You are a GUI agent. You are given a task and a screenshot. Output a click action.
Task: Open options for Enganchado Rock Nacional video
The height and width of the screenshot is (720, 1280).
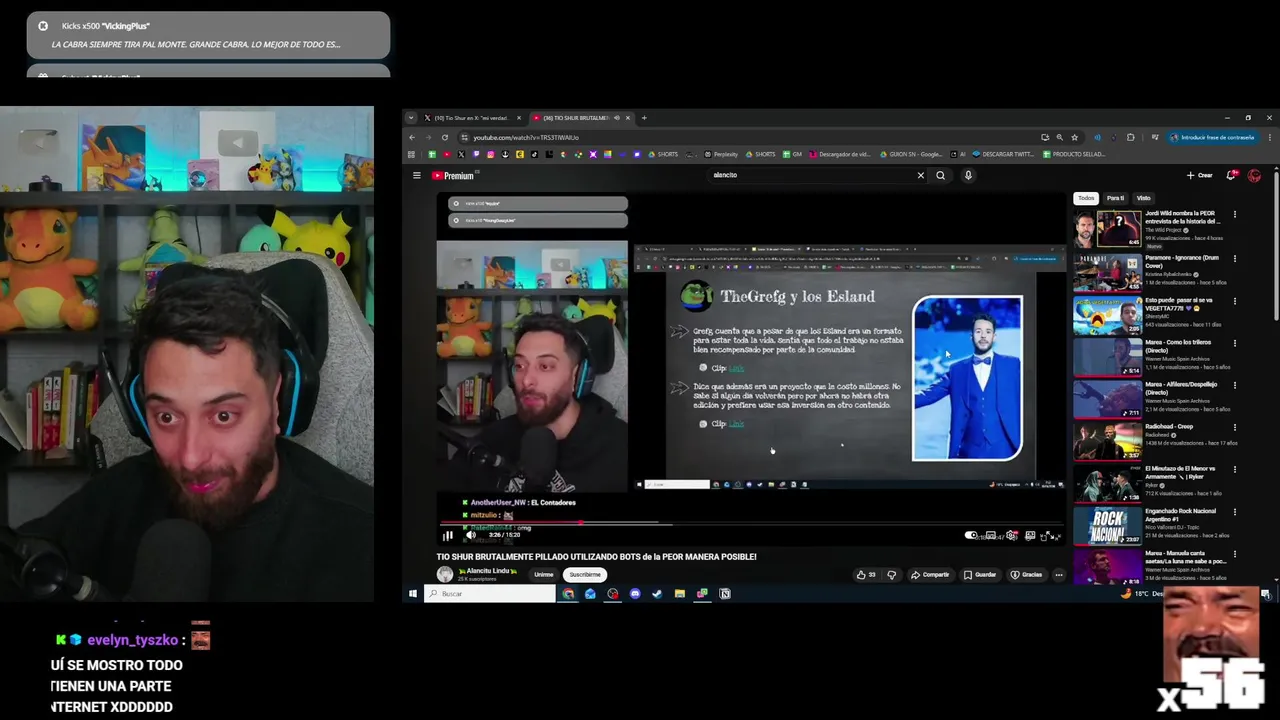[1235, 511]
